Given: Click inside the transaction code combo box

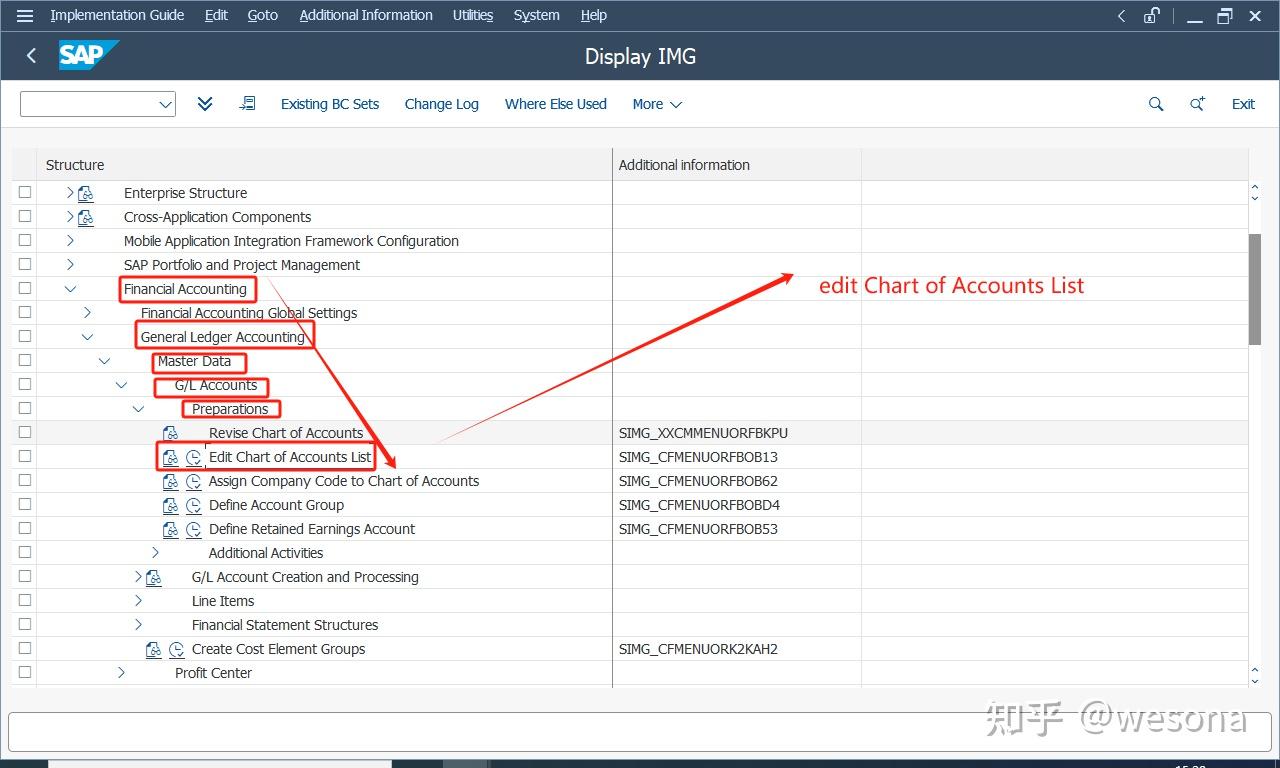Looking at the screenshot, I should [90, 103].
